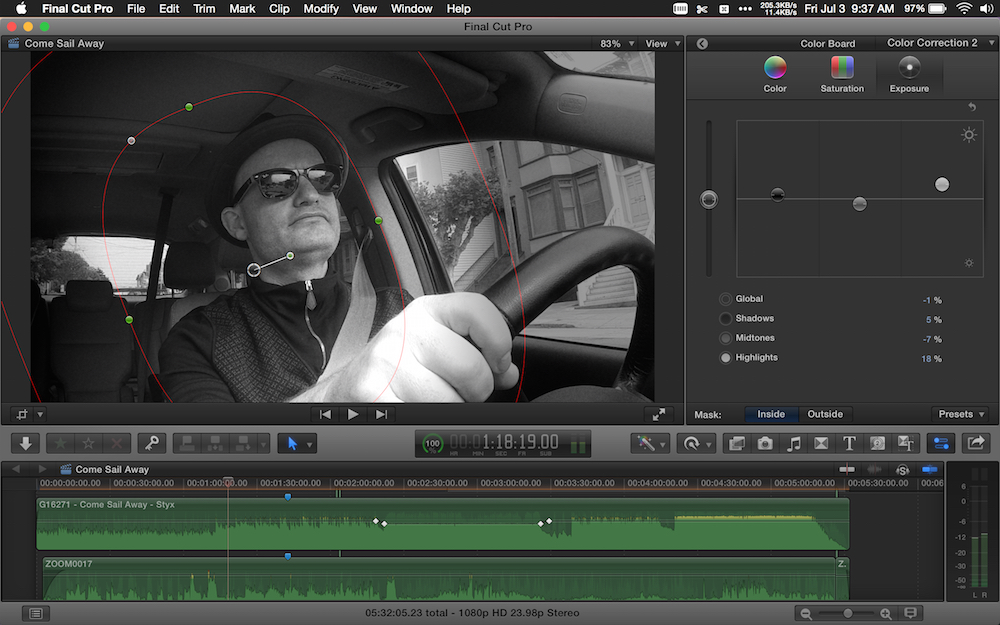Set mask to Inside
Screen dimensions: 1000x625
(771, 414)
